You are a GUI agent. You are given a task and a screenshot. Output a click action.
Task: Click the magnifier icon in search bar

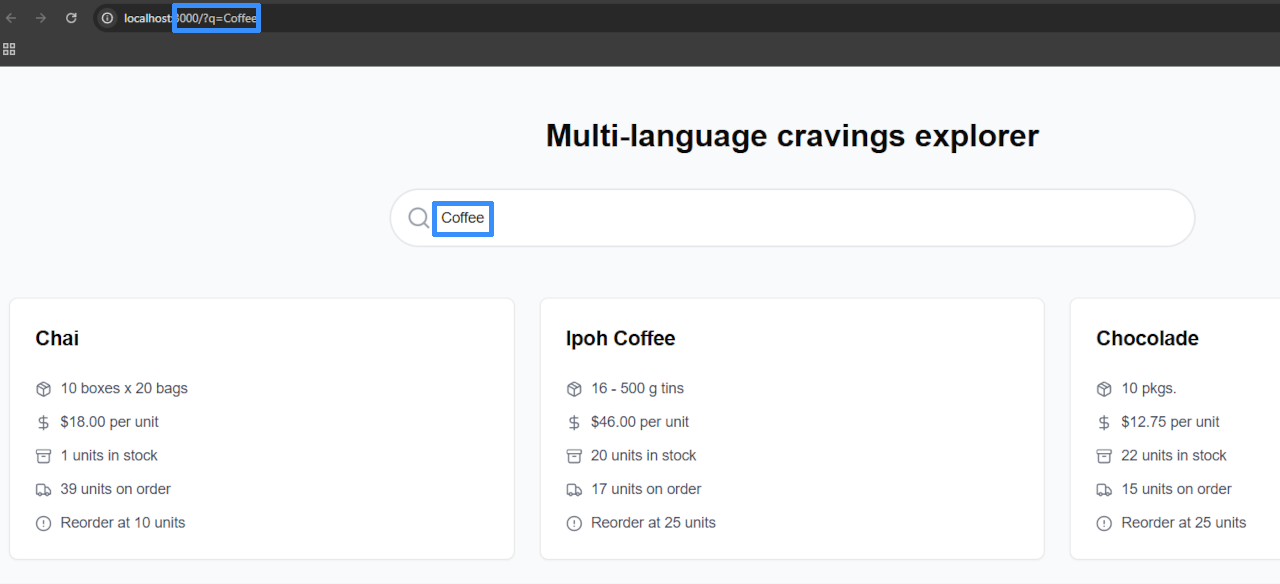click(x=419, y=218)
